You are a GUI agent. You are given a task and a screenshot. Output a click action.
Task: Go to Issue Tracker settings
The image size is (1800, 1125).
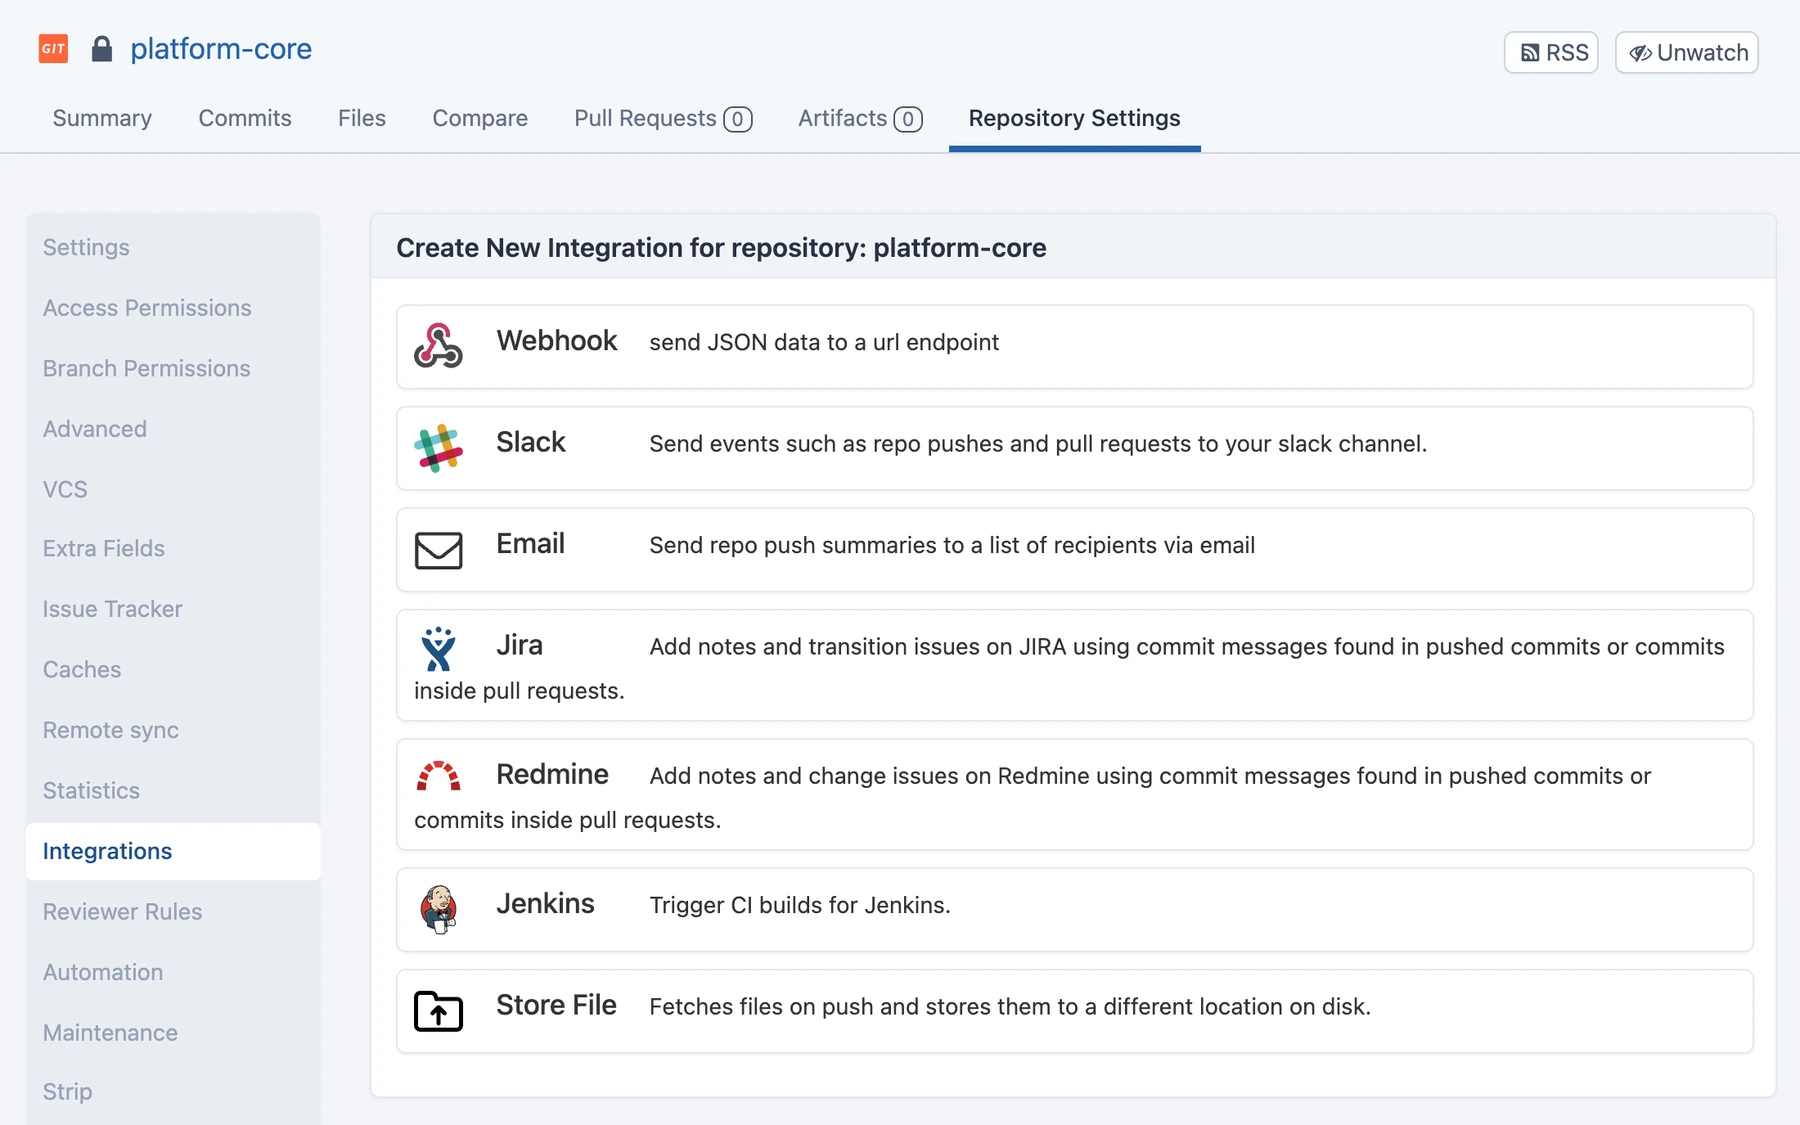coord(173,609)
